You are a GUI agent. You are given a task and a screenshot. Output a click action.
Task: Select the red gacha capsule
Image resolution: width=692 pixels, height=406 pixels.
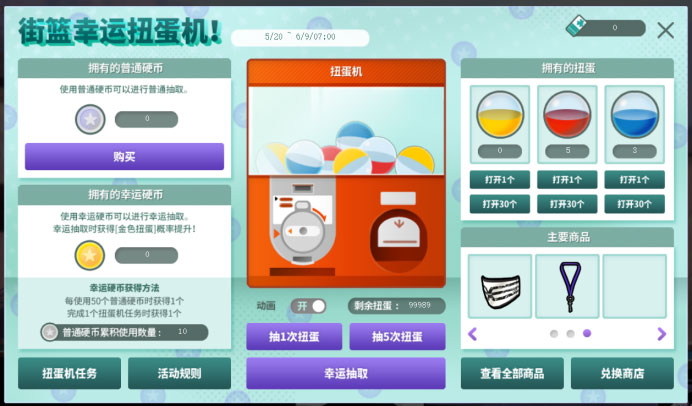(567, 115)
